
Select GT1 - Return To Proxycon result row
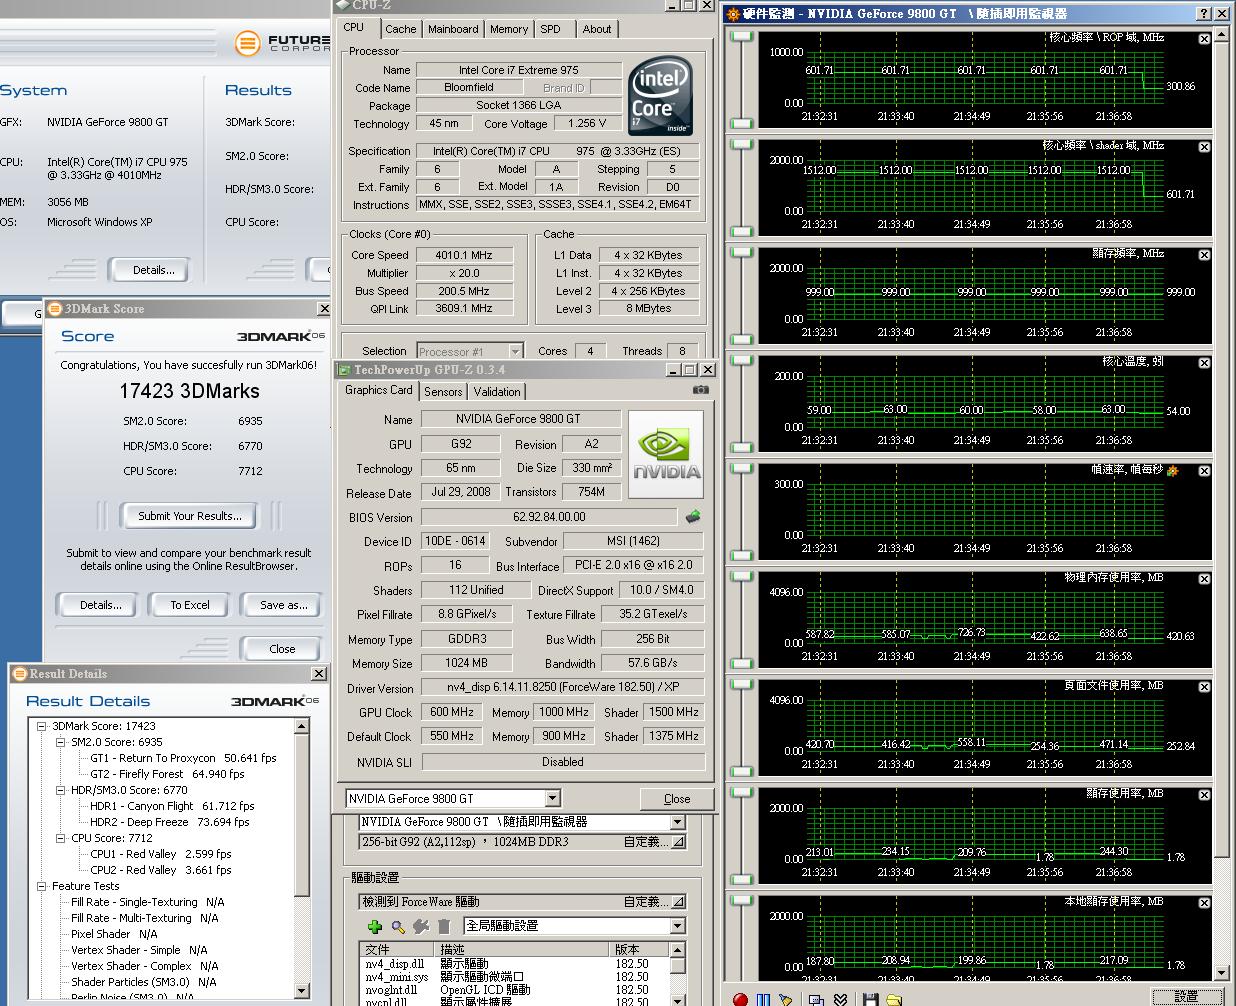[183, 758]
